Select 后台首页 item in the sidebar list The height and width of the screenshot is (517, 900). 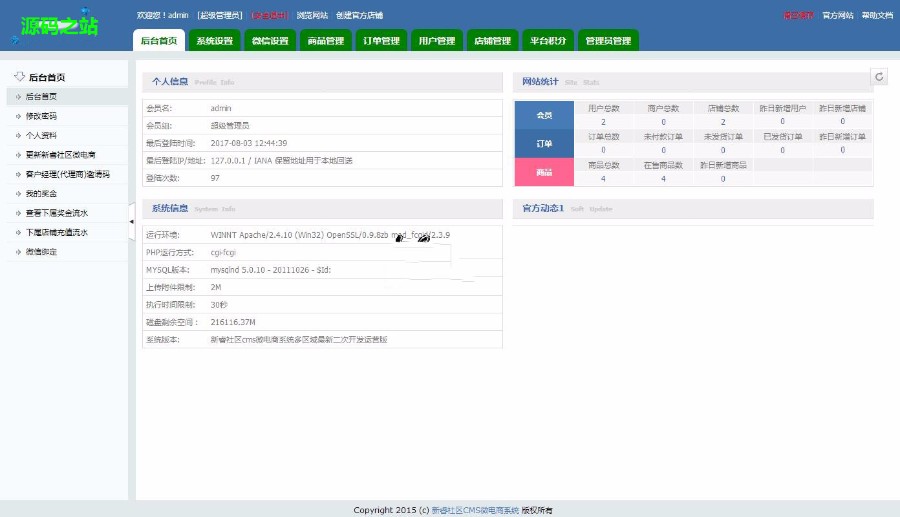coord(41,96)
